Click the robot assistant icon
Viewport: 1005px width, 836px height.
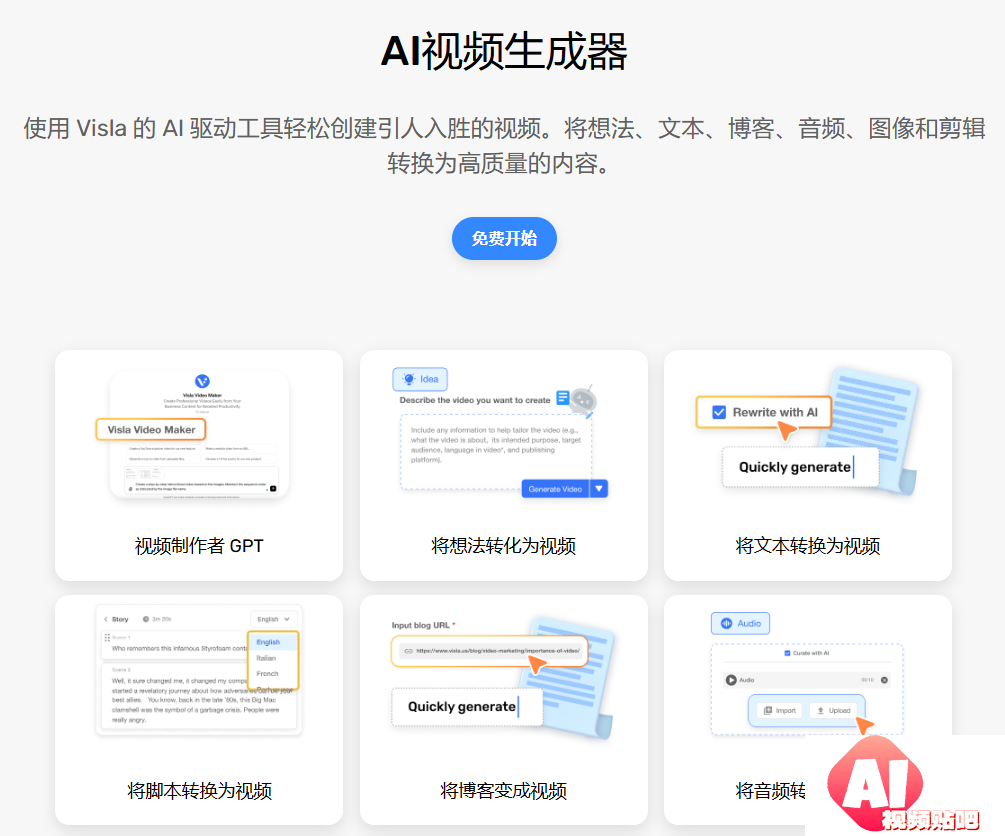pyautogui.click(x=583, y=401)
